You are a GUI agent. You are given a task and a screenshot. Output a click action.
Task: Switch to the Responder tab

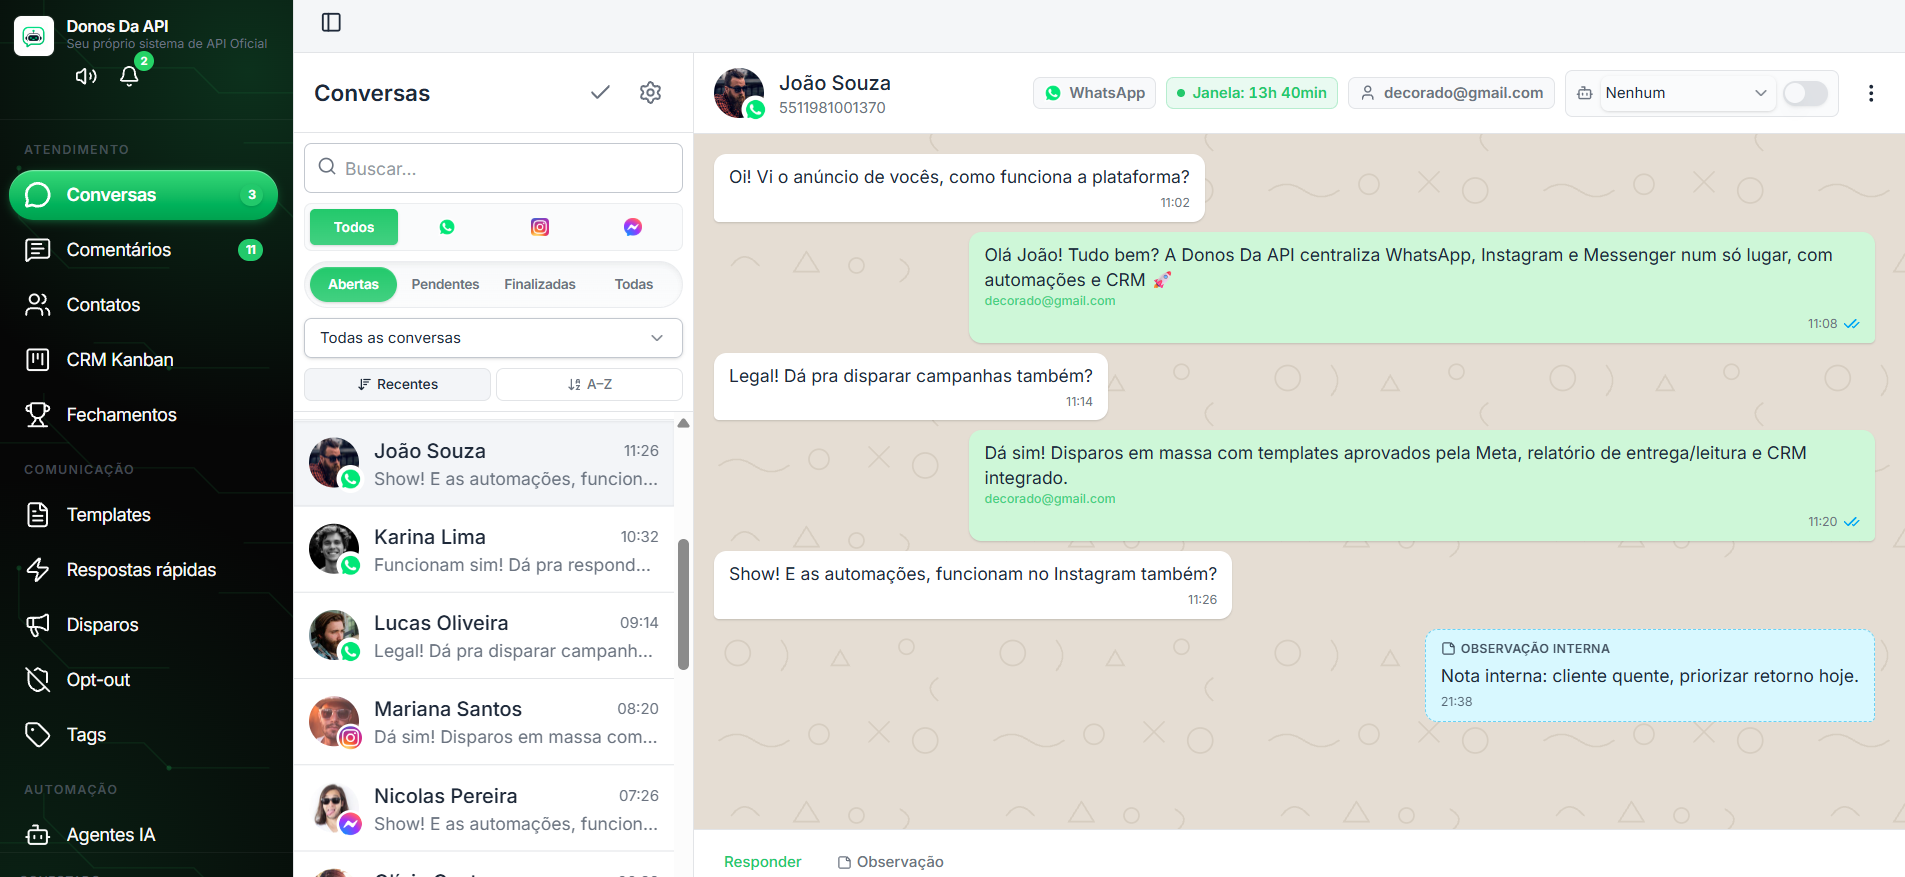762,862
